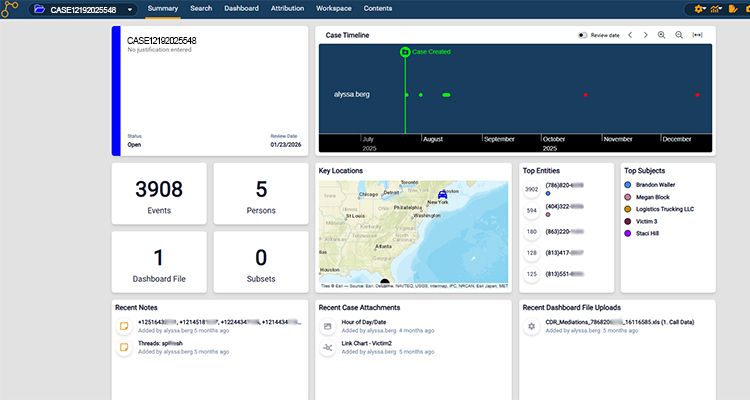
Task: Click the Hour of Day/Date attachment icon
Action: 328,326
